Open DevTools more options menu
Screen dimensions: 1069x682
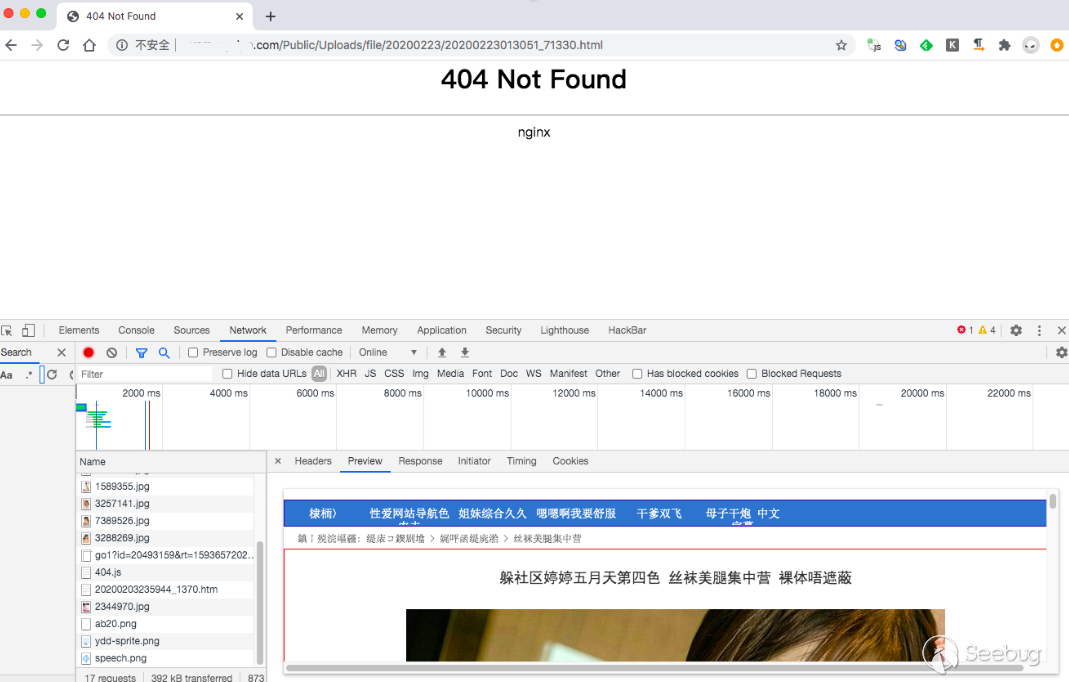(1039, 330)
